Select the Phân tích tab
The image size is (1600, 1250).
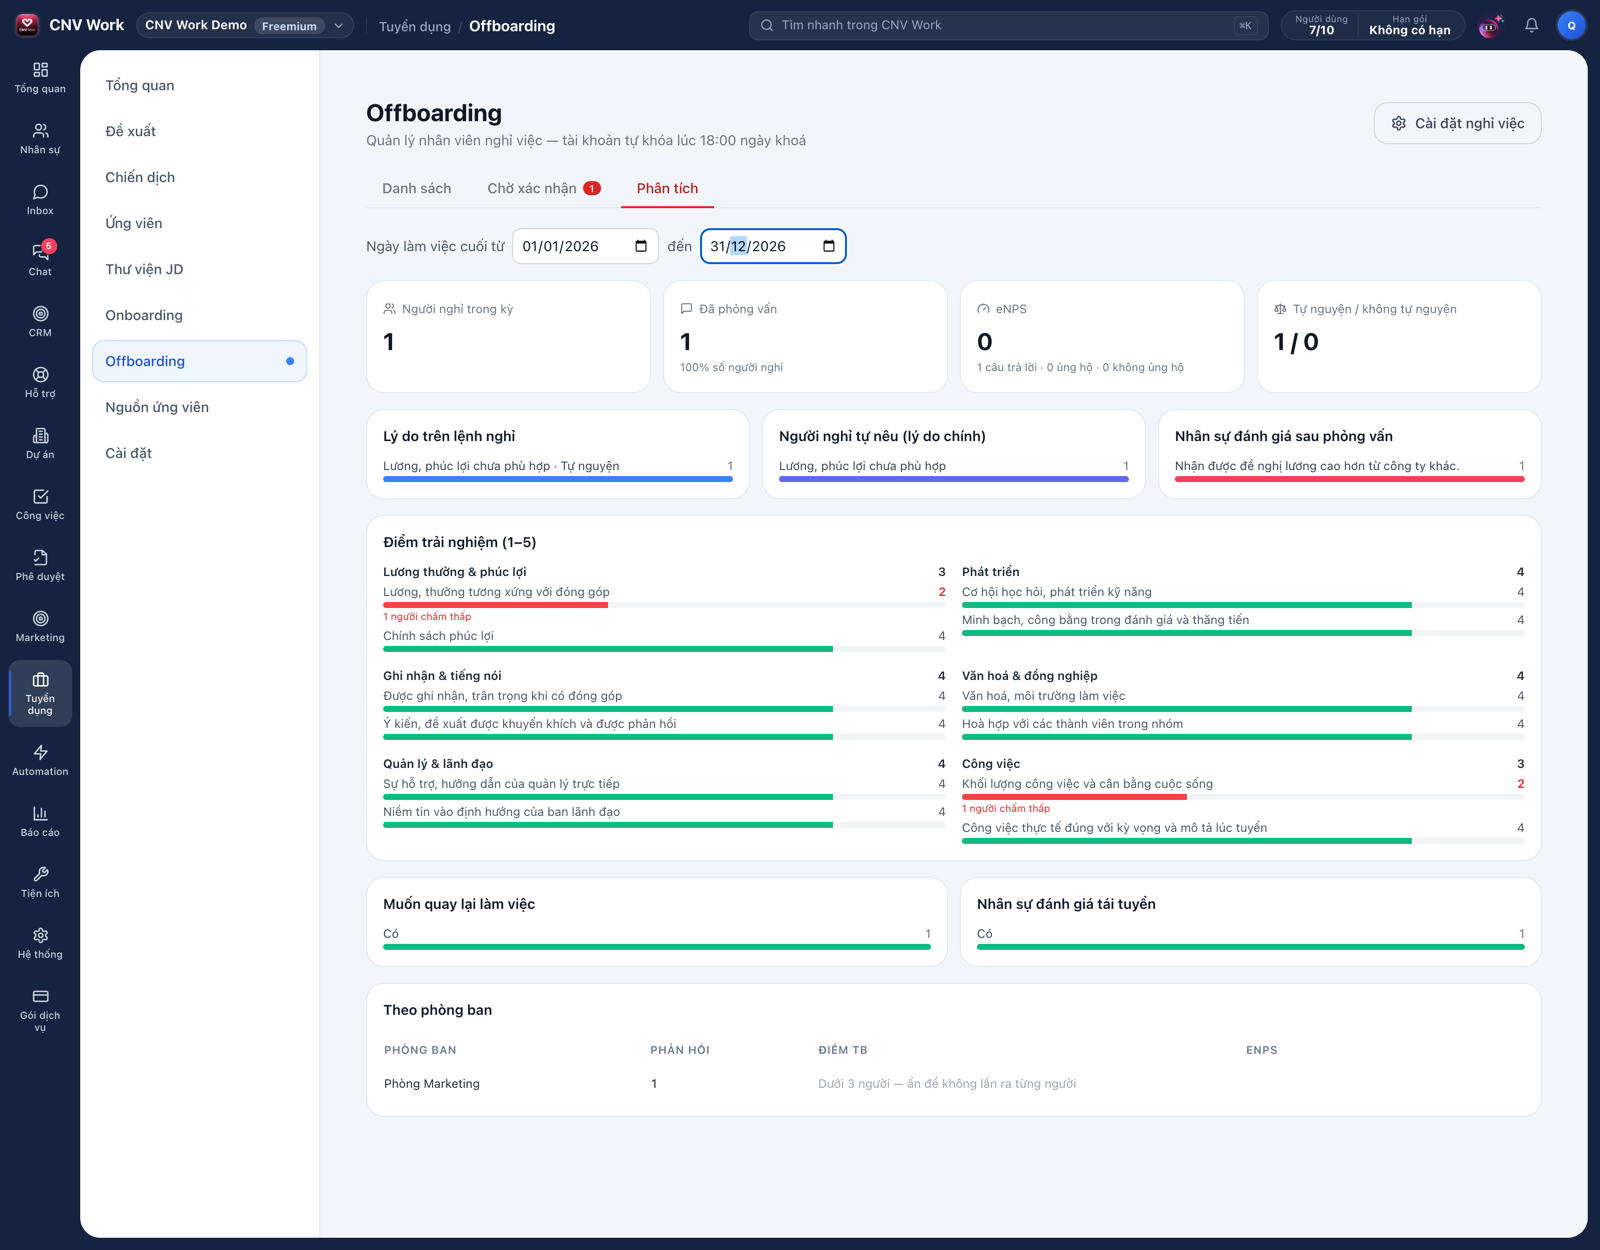pyautogui.click(x=667, y=188)
